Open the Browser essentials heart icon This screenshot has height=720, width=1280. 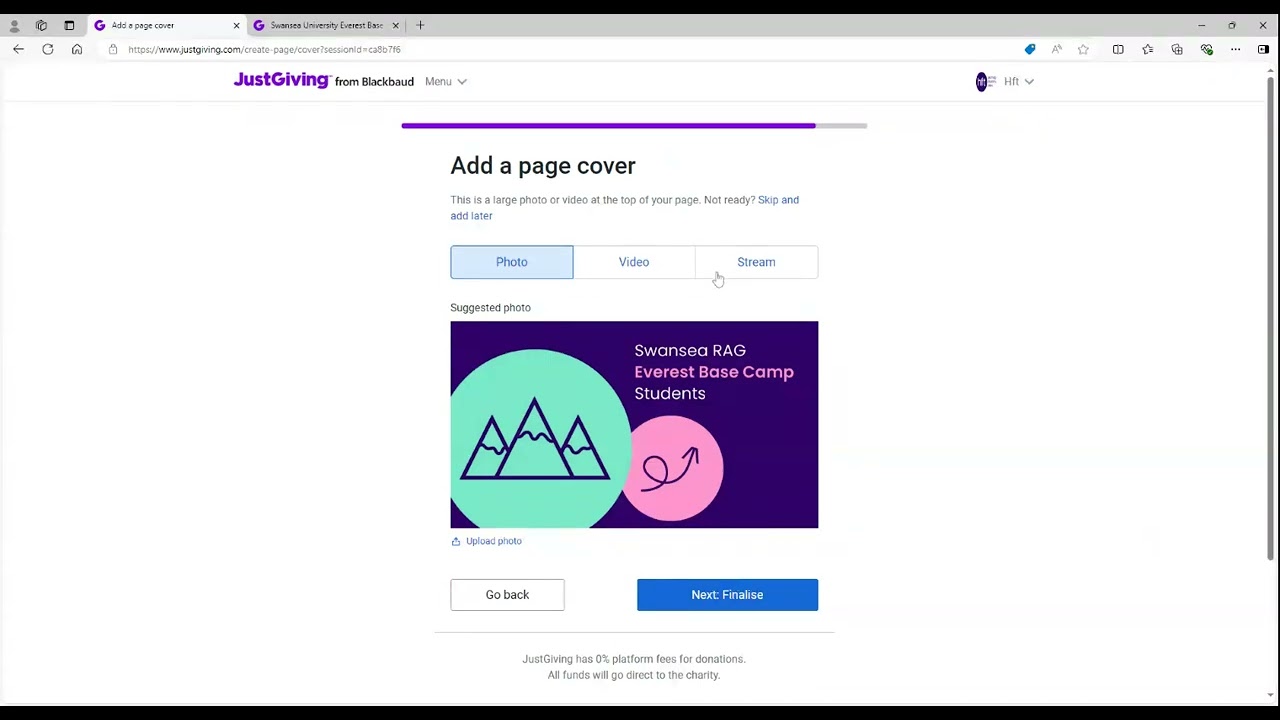coord(1207,49)
